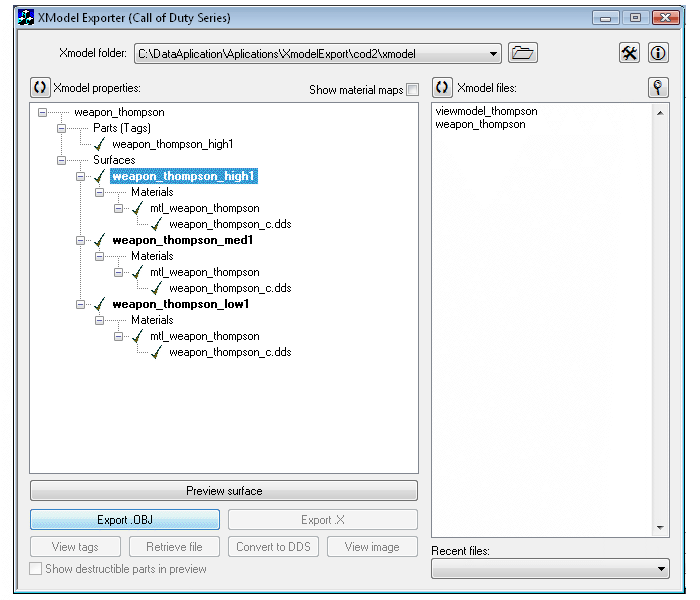Collapse mtl_weapon_thompson under low1 surface

pos(118,336)
